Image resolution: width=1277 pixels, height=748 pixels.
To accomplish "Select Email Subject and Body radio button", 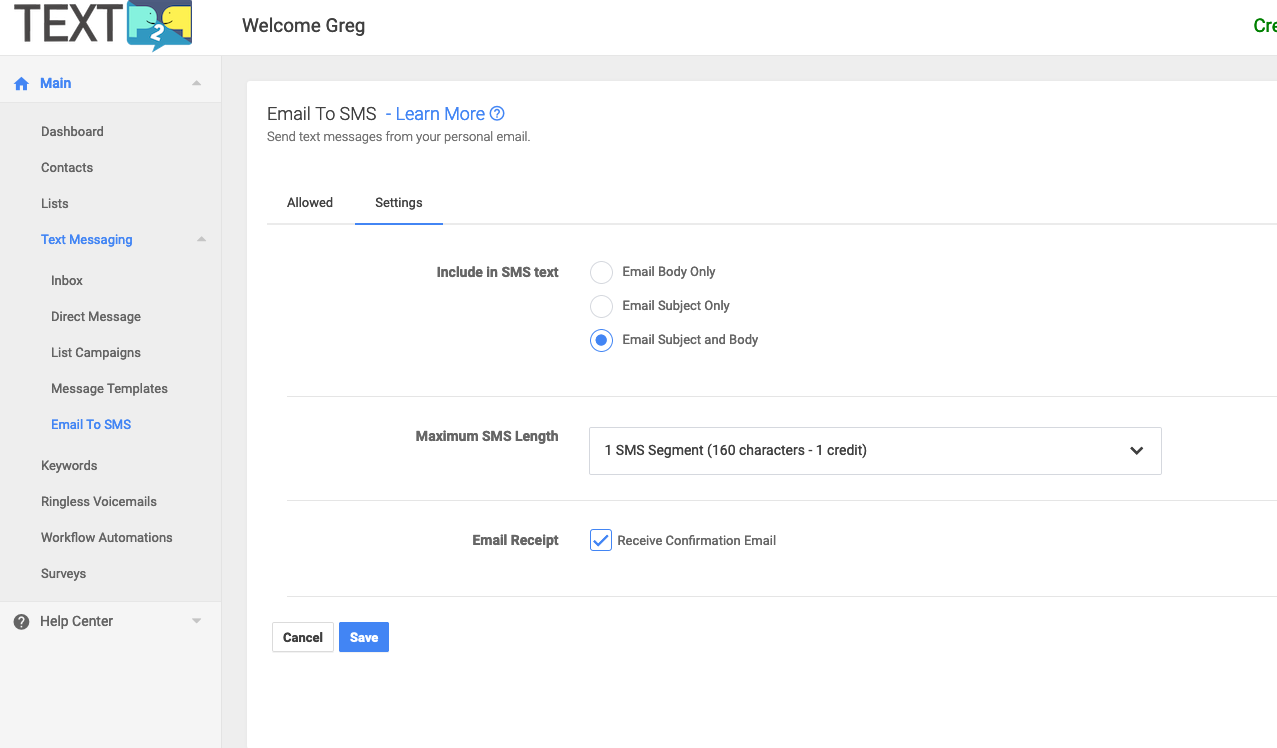I will 601,340.
